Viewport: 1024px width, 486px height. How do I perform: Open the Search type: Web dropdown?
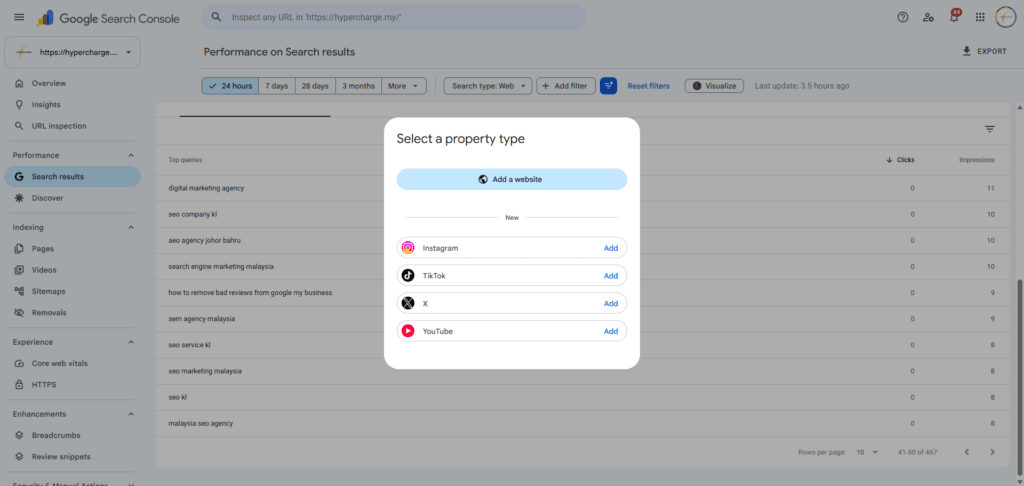pyautogui.click(x=488, y=86)
